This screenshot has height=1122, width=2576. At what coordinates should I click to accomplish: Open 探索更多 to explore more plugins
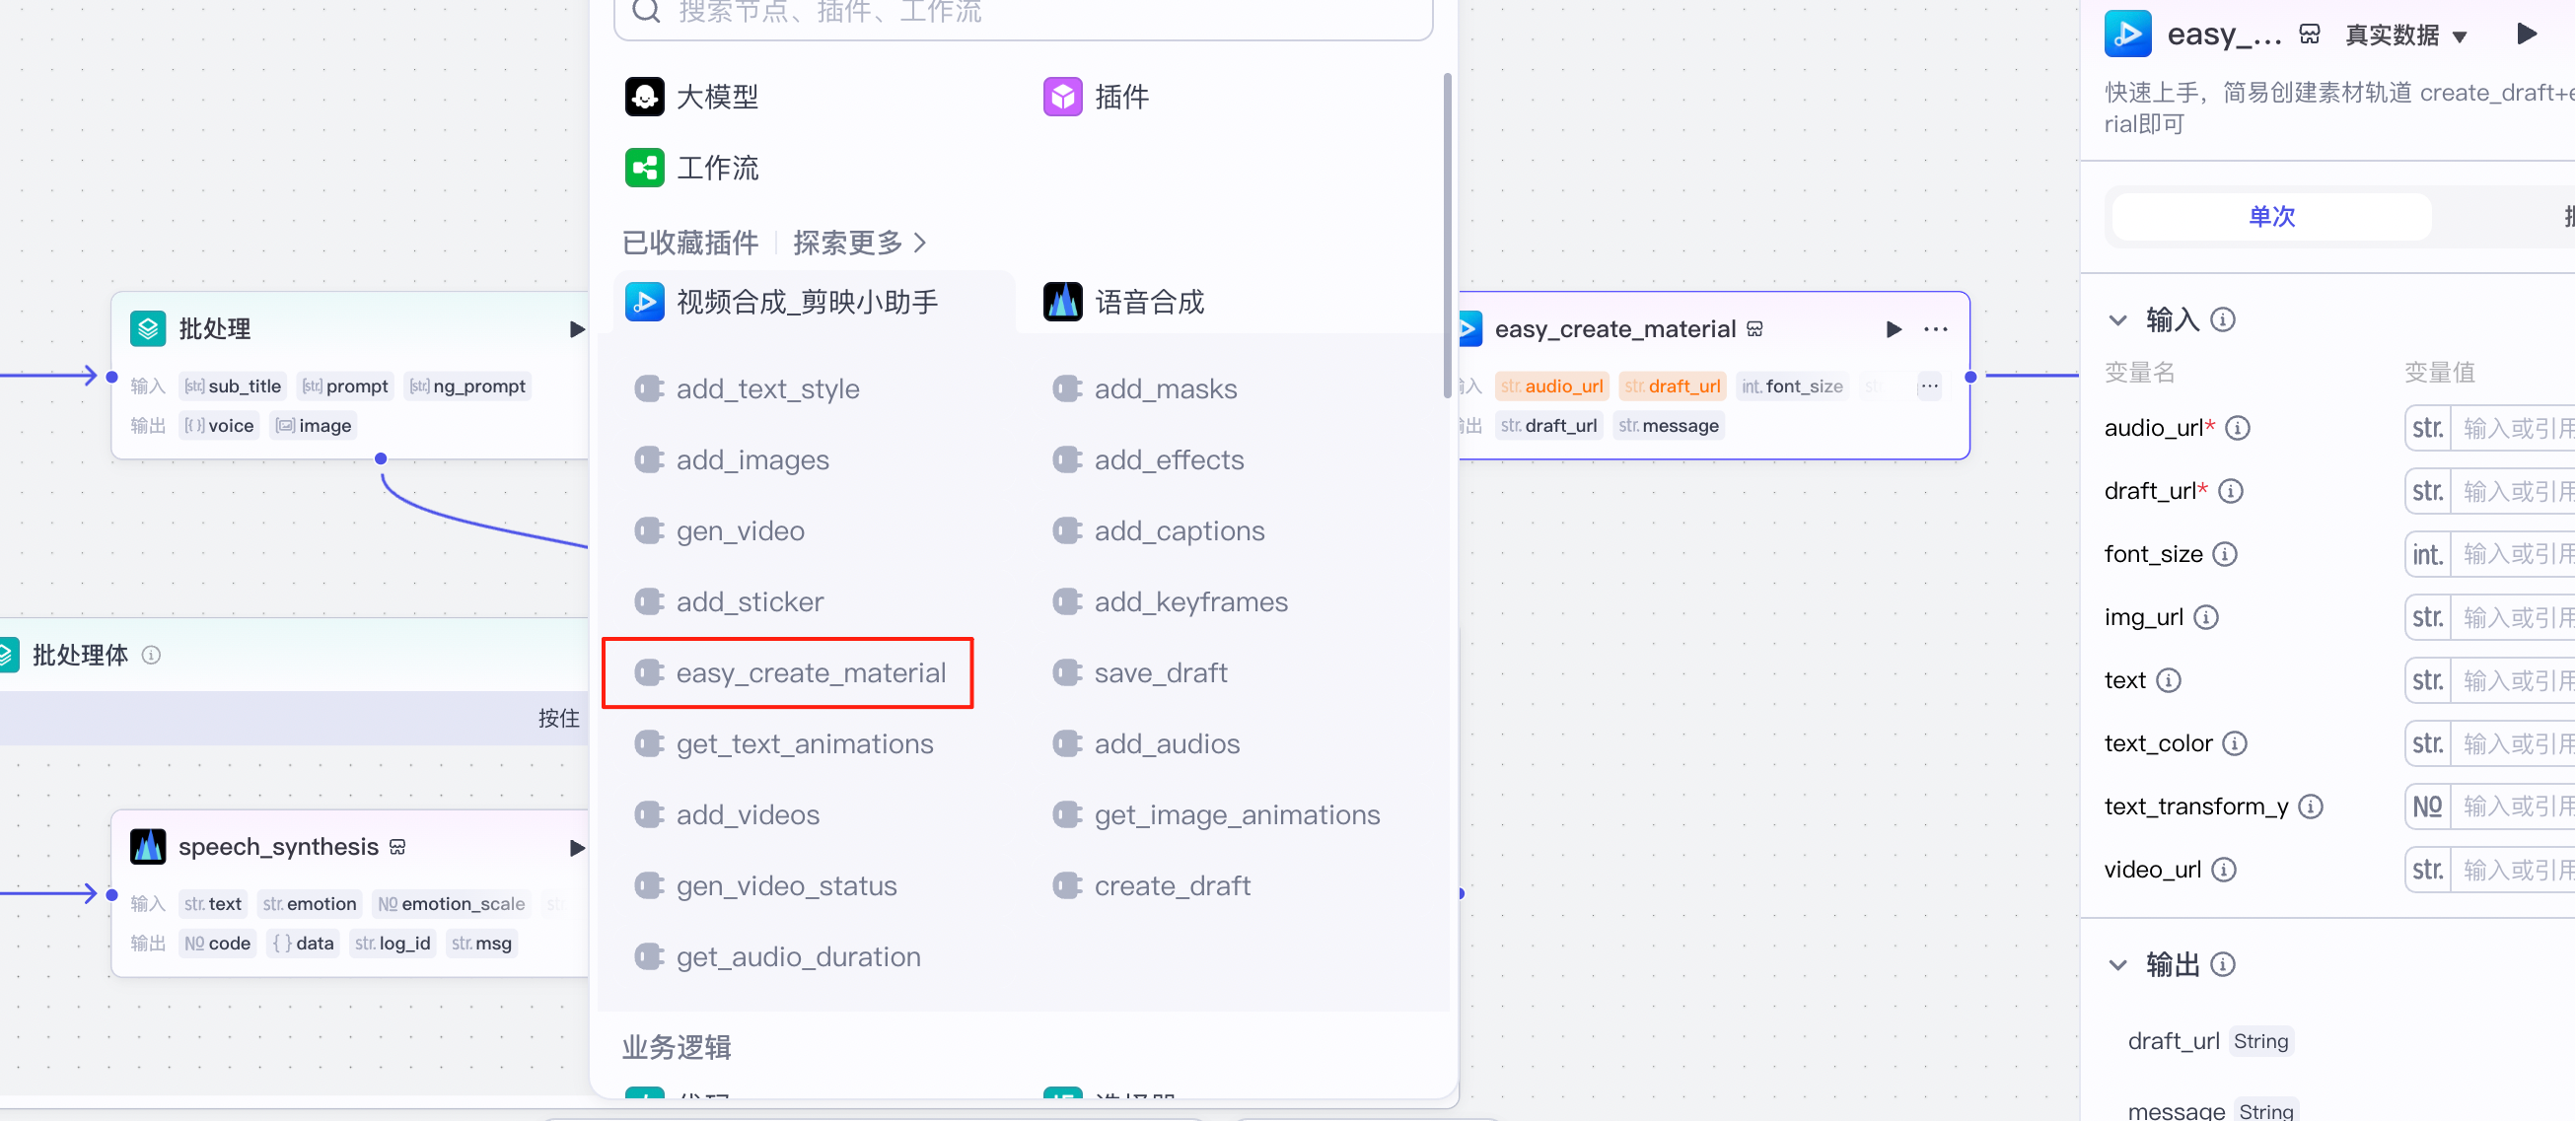tap(847, 242)
